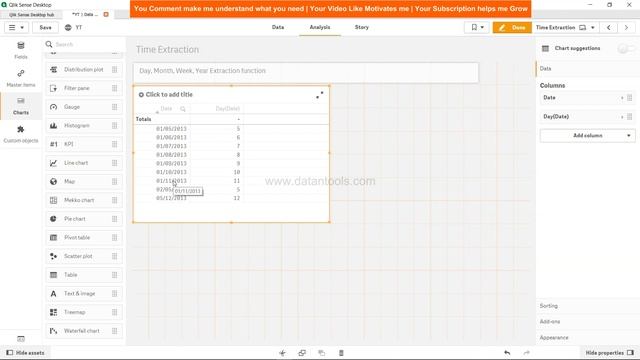The image size is (640, 360).
Task: Switch to the Story tab
Action: (362, 27)
